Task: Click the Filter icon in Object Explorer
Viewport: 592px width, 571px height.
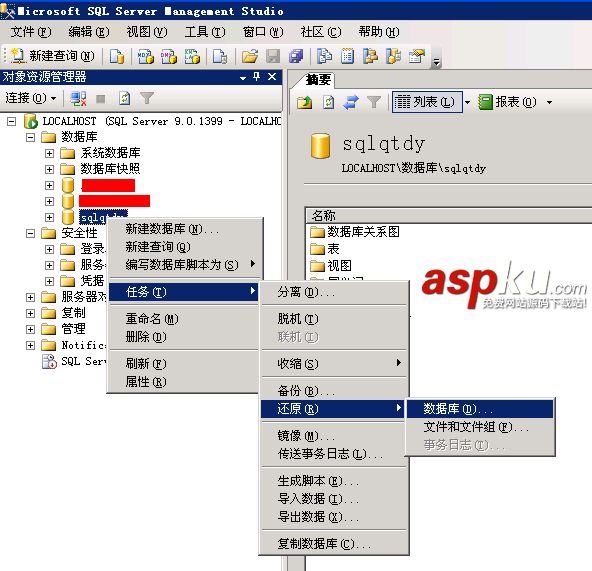Action: (147, 99)
